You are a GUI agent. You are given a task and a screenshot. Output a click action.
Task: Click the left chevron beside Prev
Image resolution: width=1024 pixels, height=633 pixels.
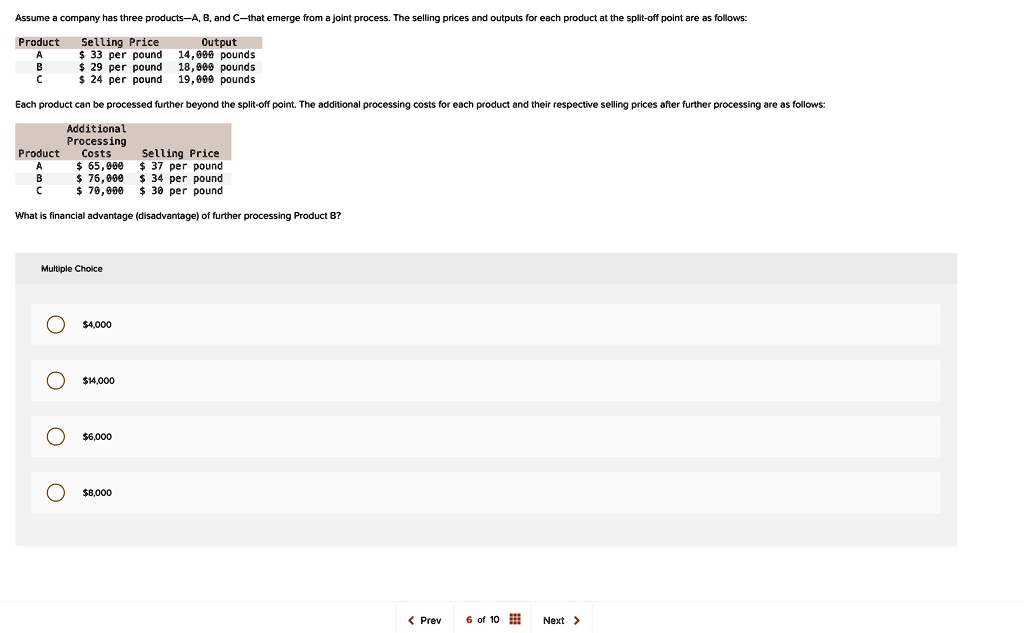point(411,621)
